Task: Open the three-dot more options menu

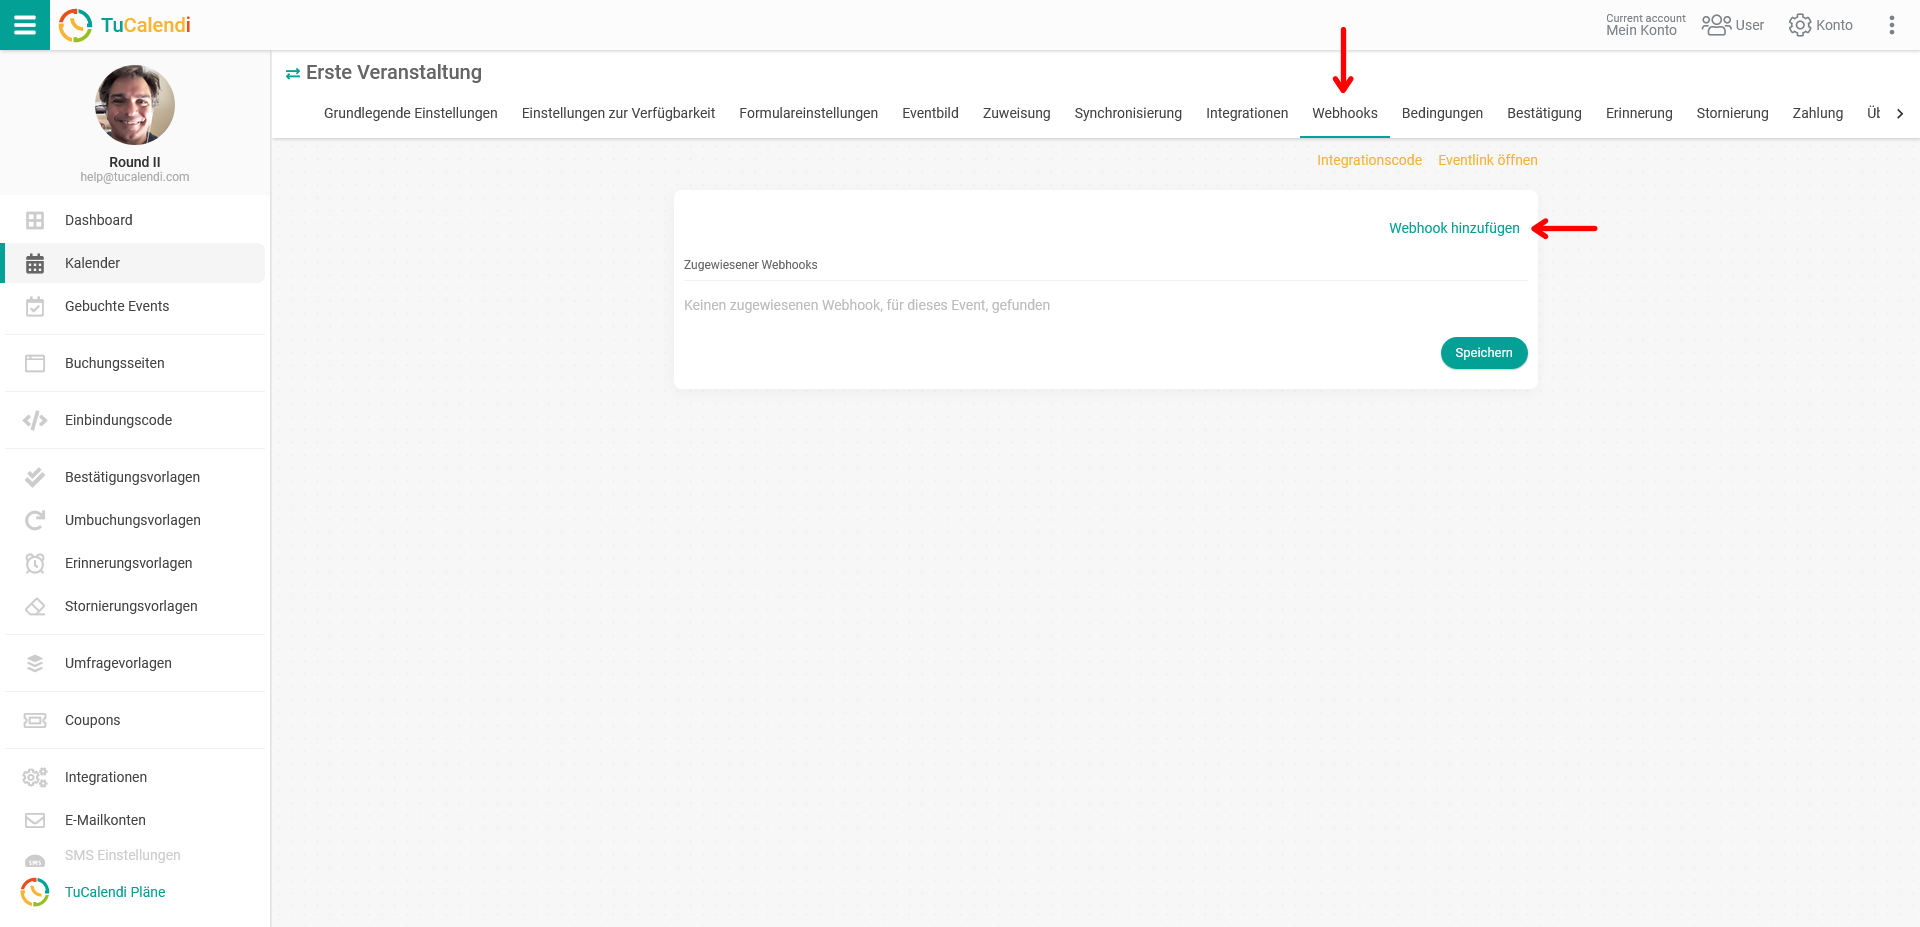Action: tap(1891, 25)
